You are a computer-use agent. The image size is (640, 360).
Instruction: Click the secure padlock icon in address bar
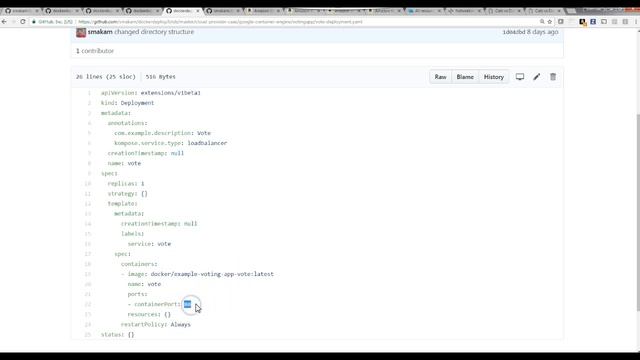click(x=34, y=22)
